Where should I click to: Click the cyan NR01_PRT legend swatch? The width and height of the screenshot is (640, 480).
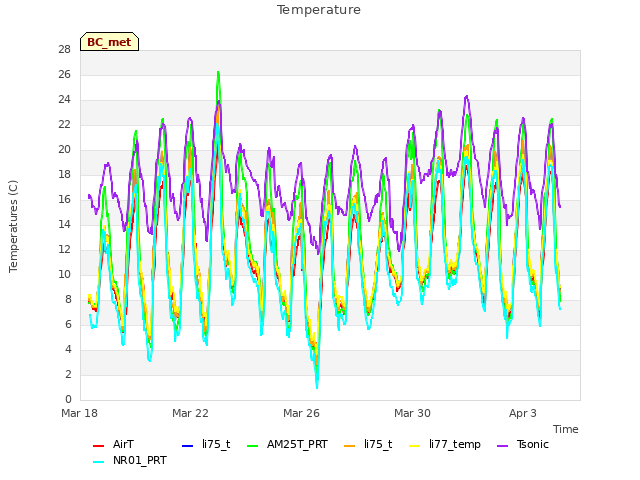point(98,462)
